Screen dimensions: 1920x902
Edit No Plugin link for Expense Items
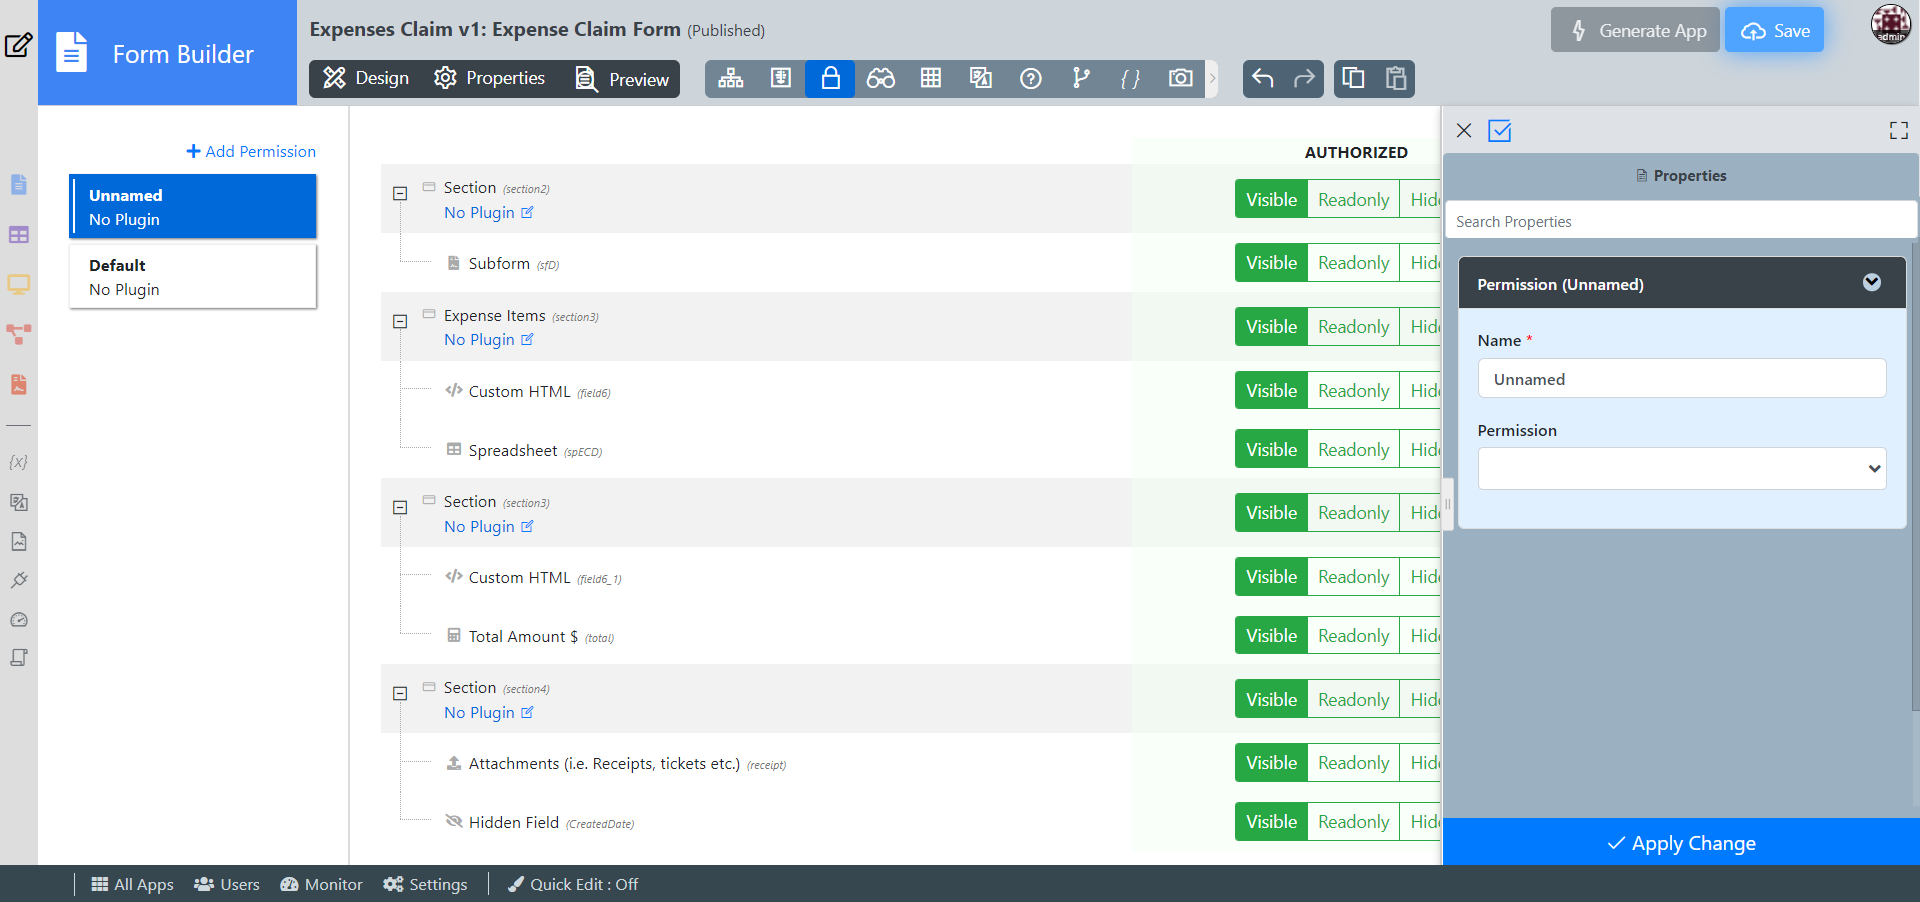[x=489, y=340]
